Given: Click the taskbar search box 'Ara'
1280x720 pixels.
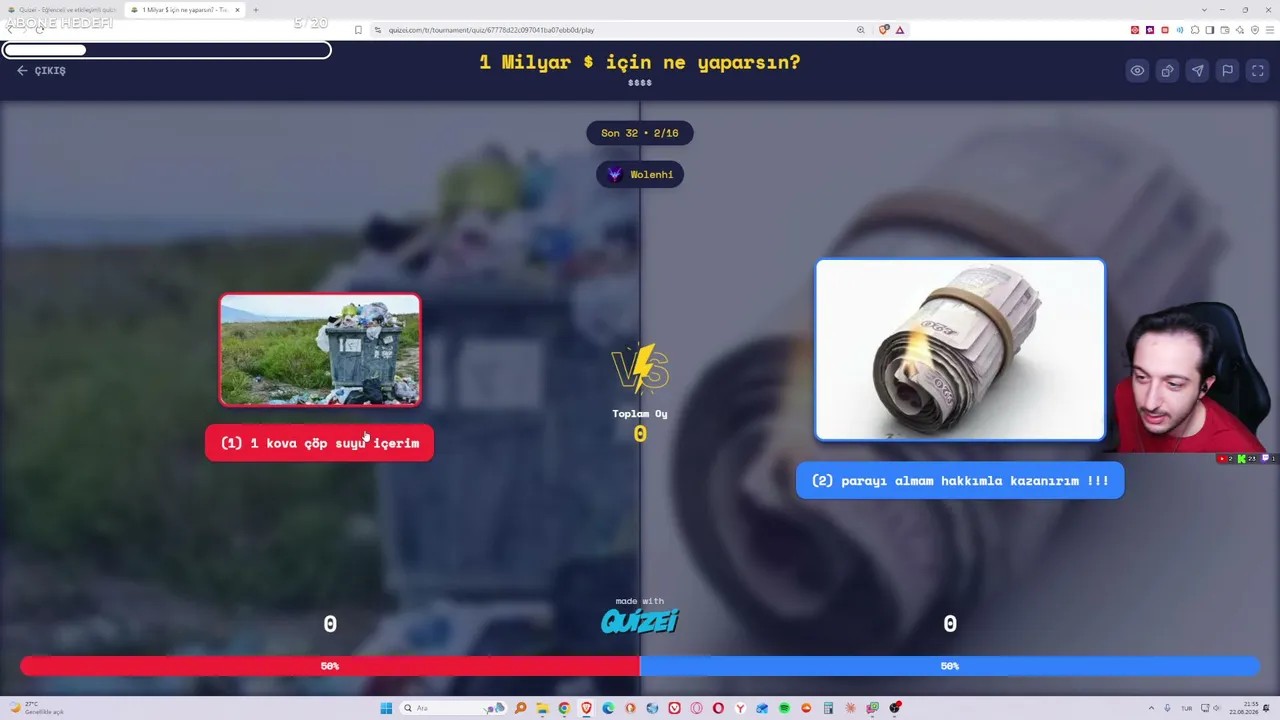Looking at the screenshot, I should coord(453,708).
